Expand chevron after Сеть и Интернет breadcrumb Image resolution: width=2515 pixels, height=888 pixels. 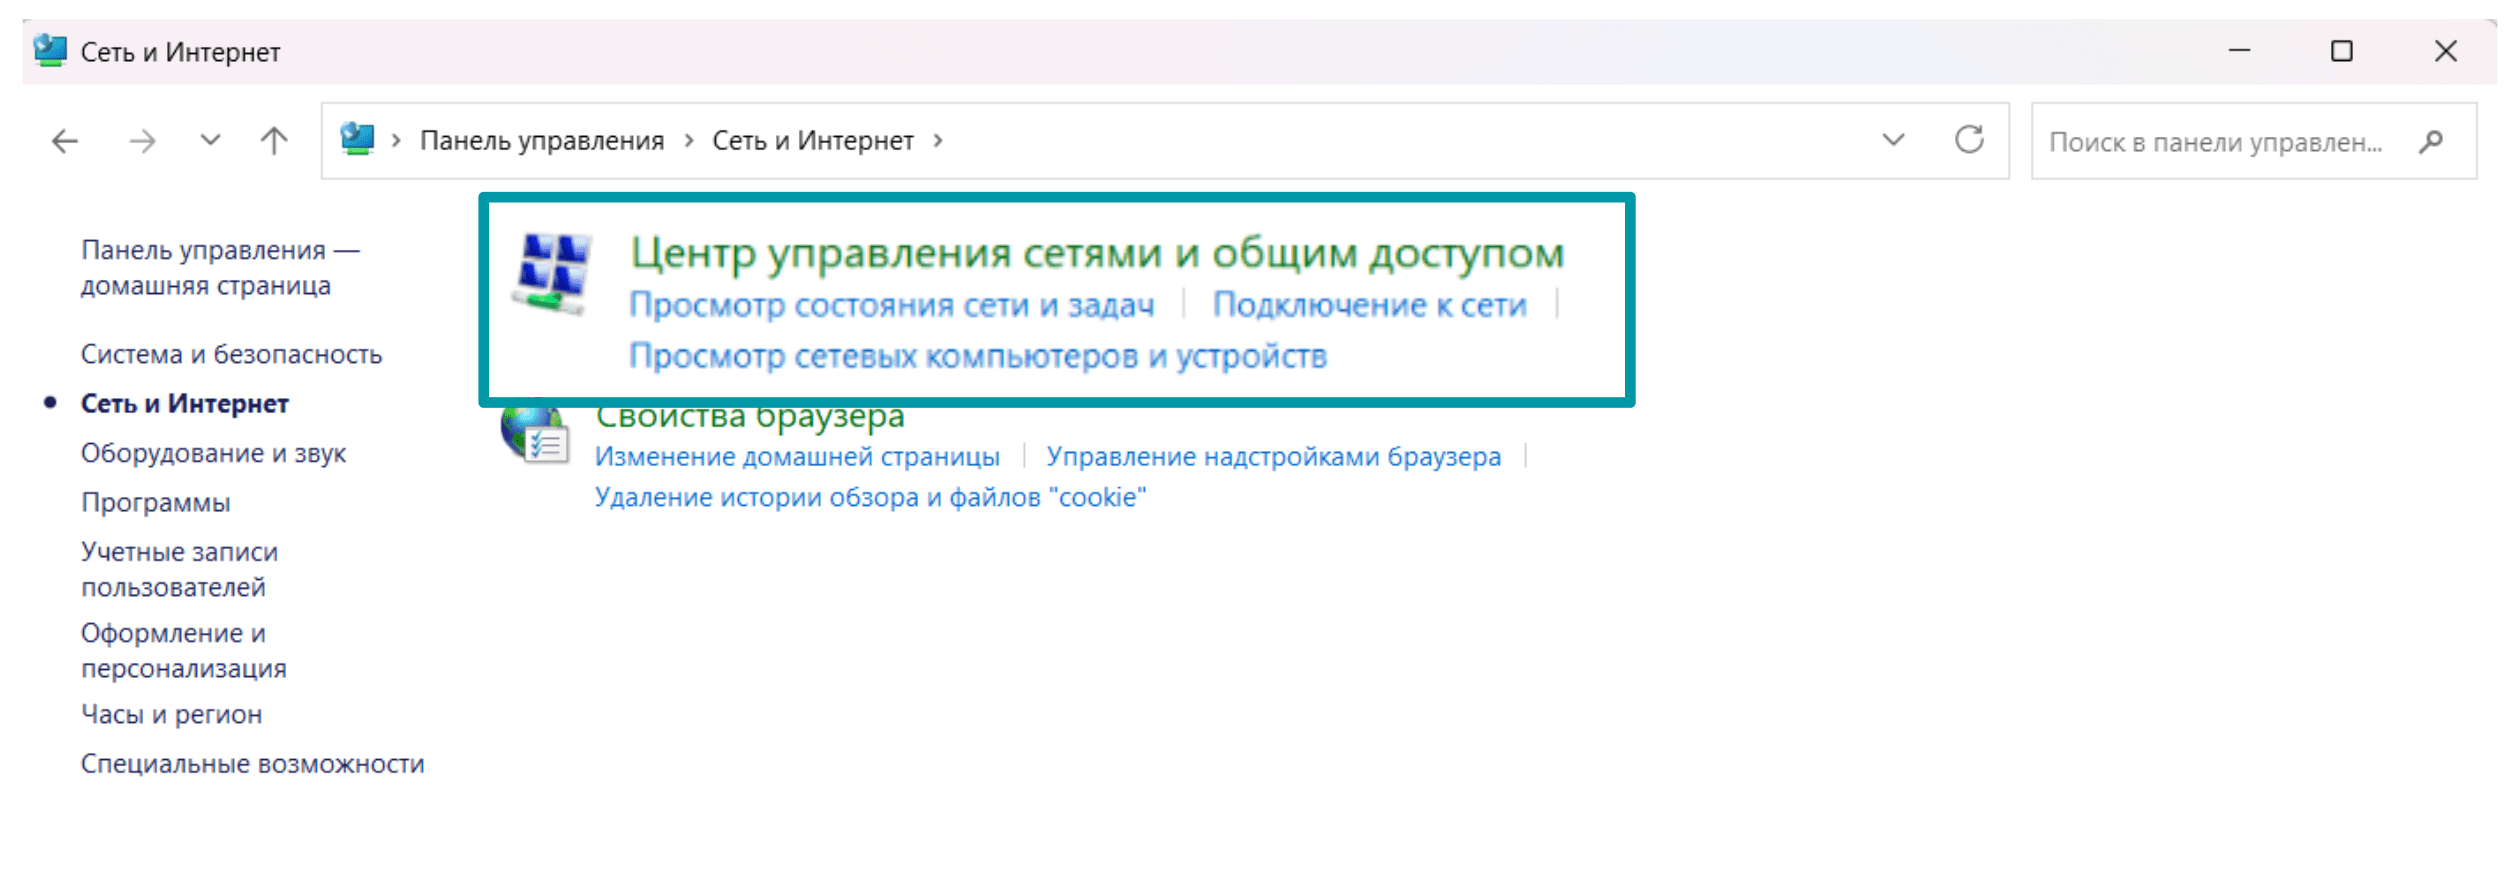[938, 141]
